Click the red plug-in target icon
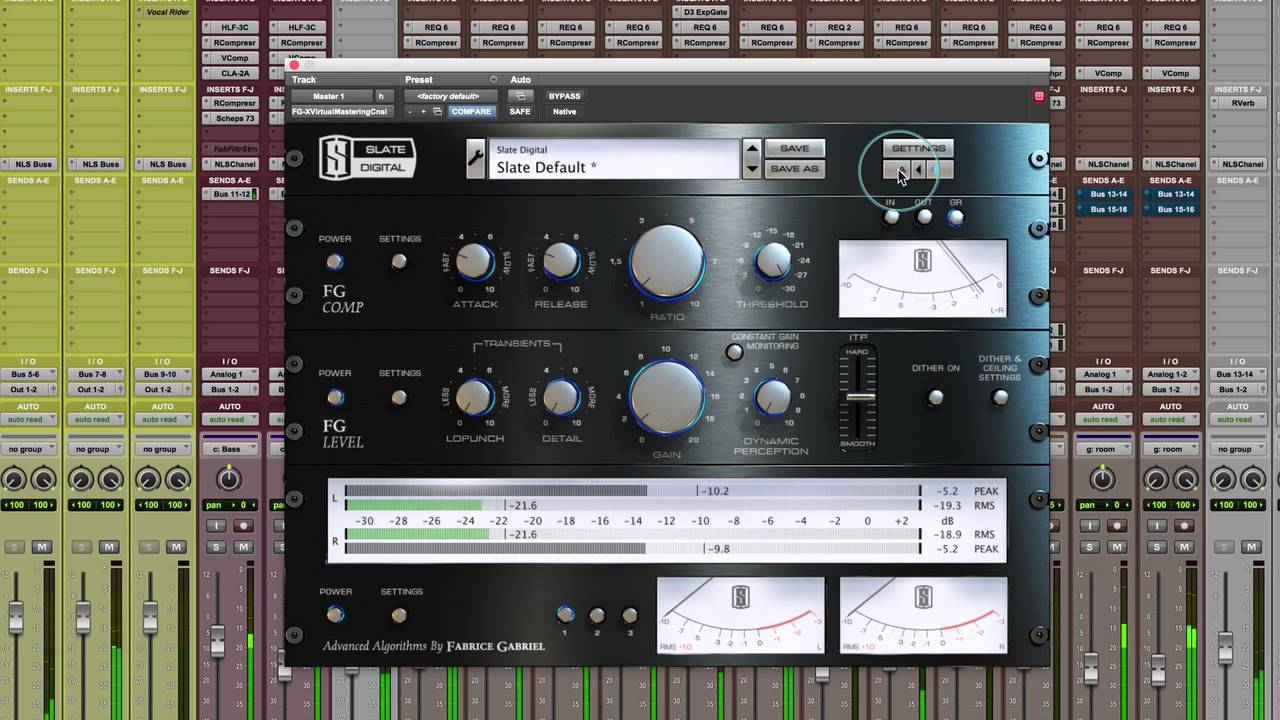 pyautogui.click(x=1039, y=96)
